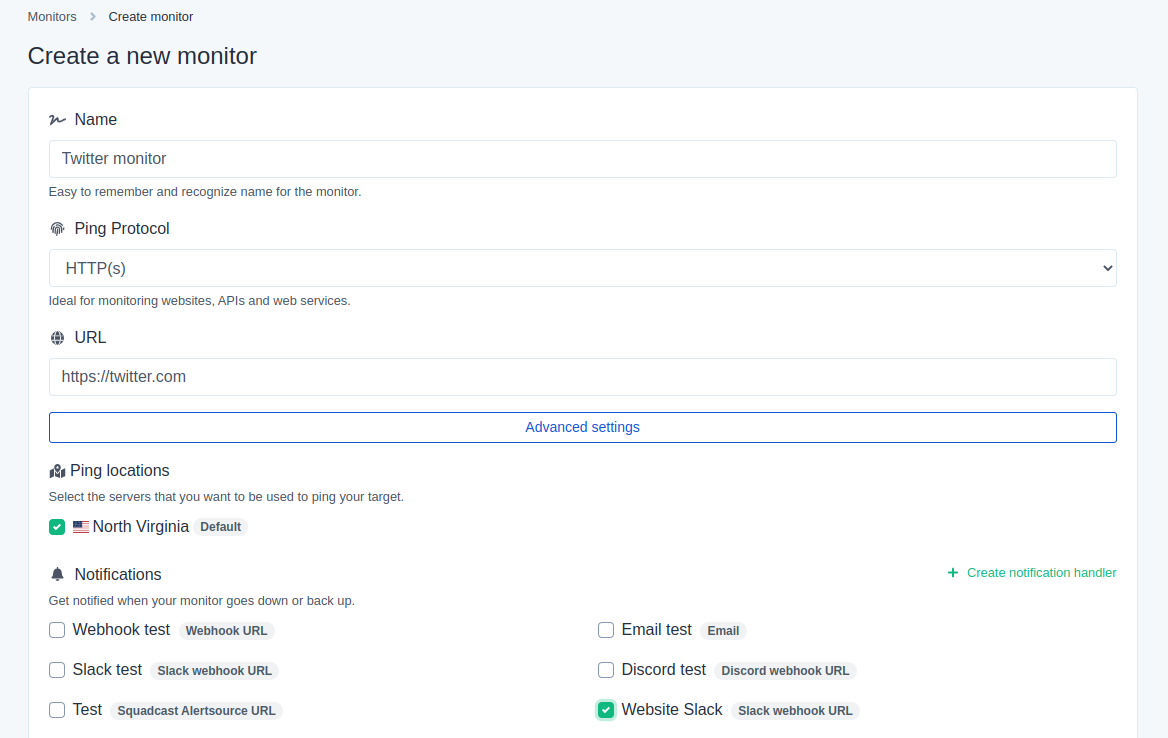Tick the Email test notification checkbox
This screenshot has height=738, width=1168.
[x=606, y=630]
